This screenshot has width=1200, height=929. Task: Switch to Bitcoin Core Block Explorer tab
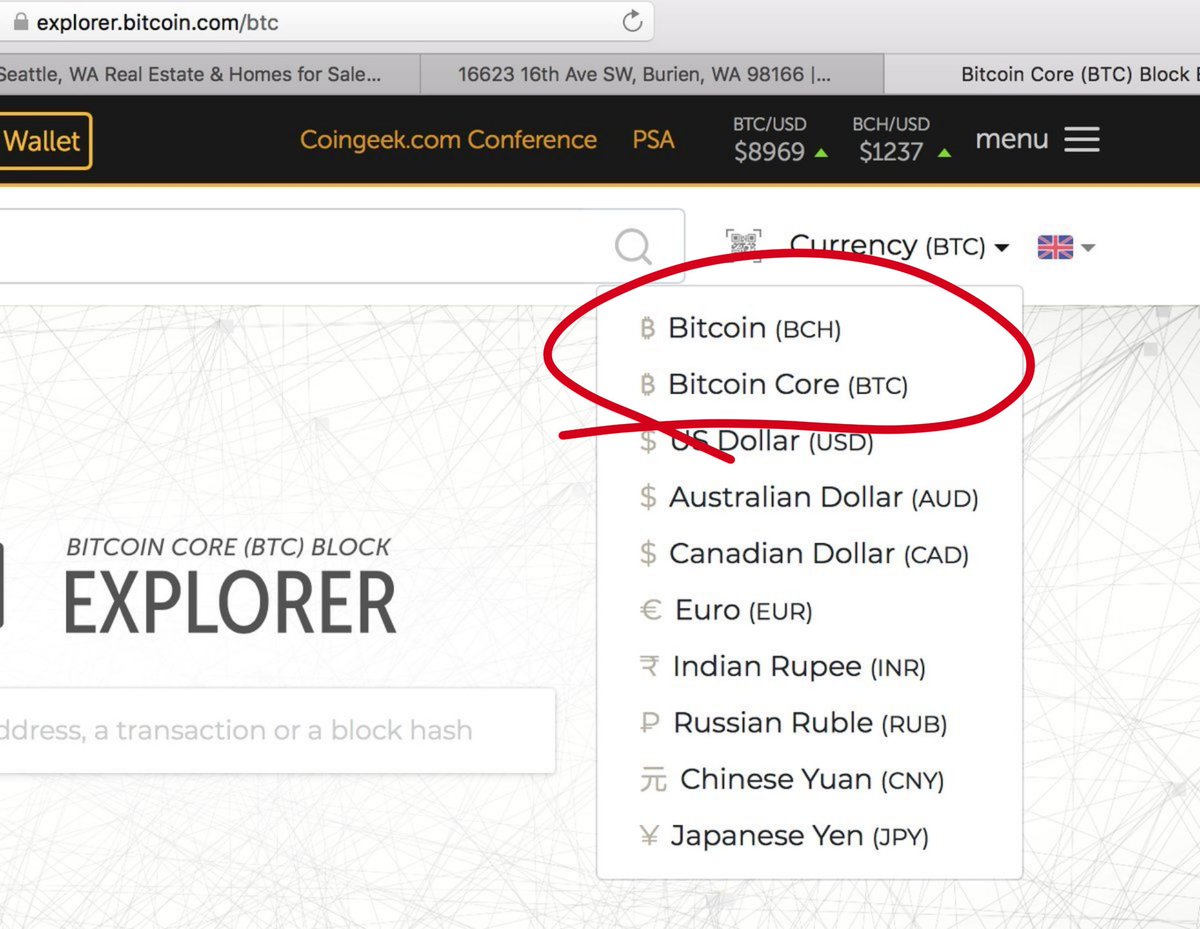coord(1042,74)
